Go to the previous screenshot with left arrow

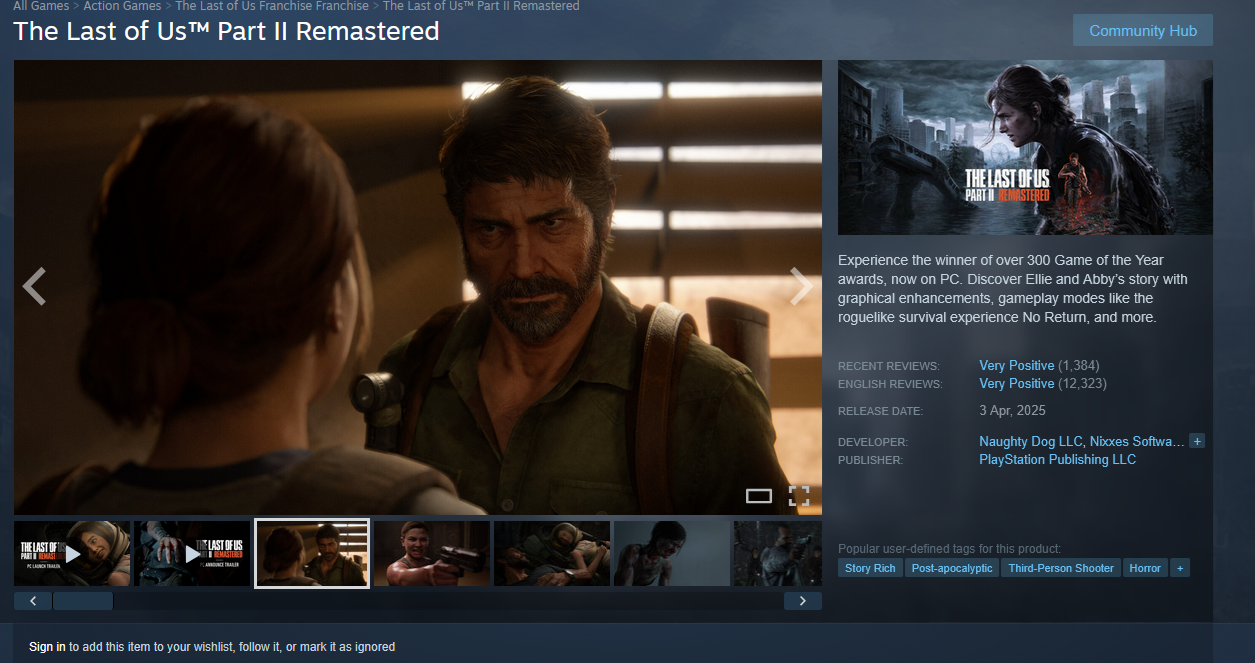[34, 287]
